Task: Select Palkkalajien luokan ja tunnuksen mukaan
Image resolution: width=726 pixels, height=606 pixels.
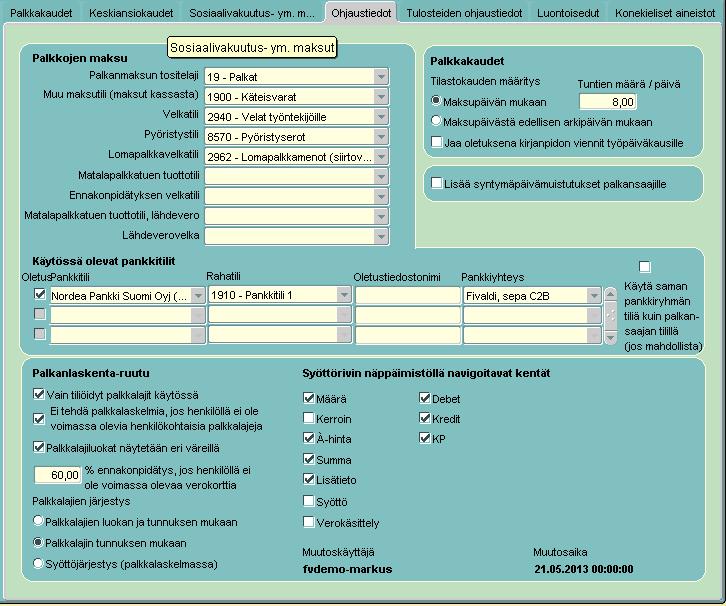Action: click(38, 520)
